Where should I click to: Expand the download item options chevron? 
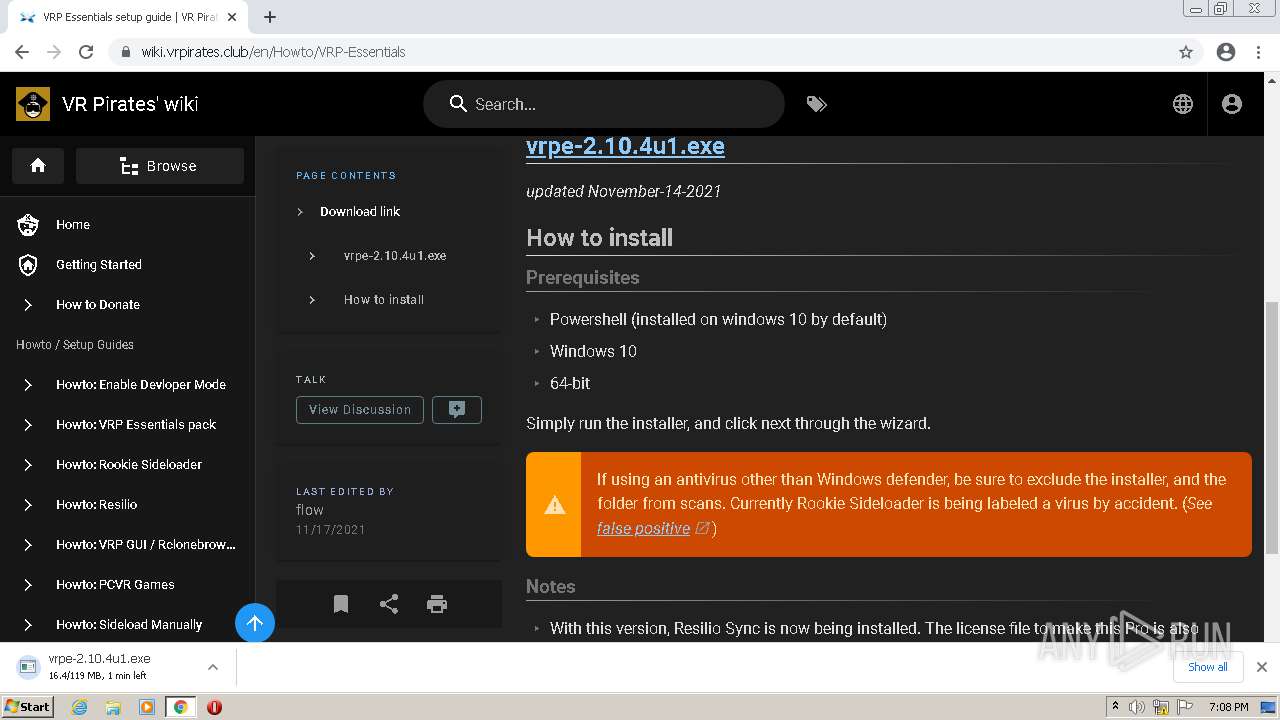(212, 667)
